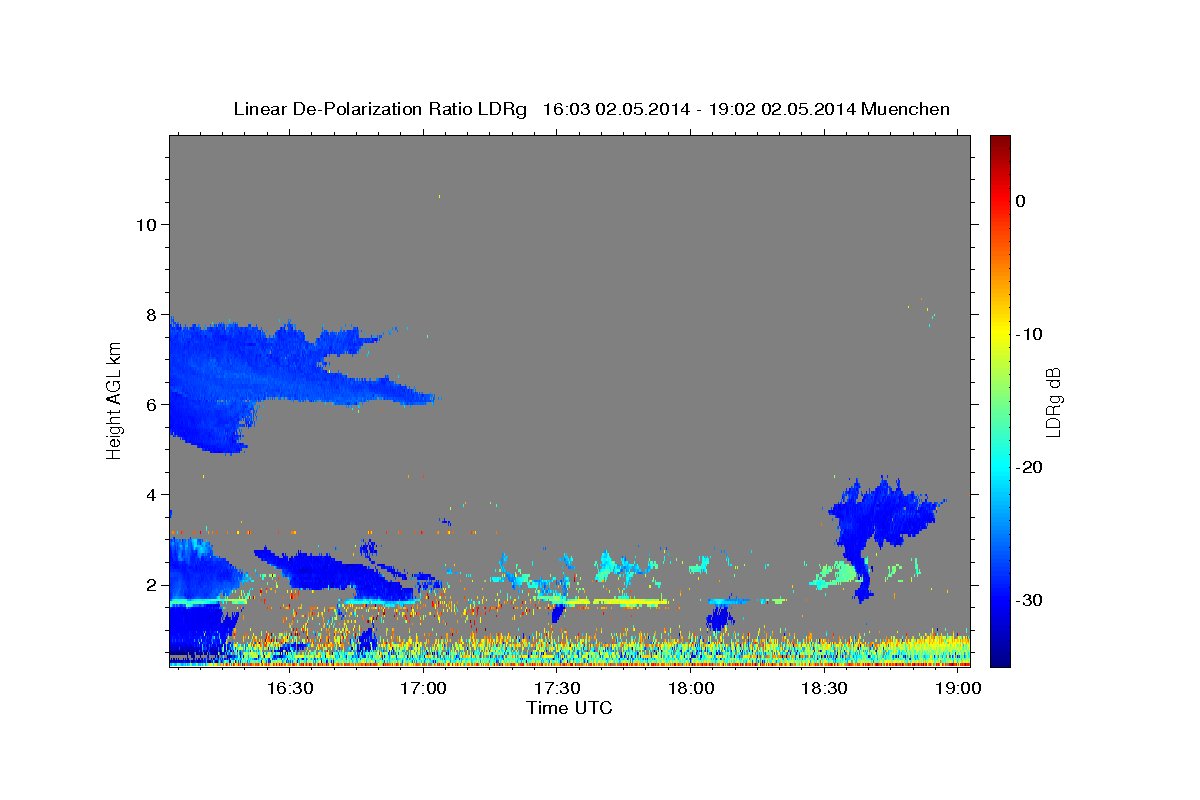The height and width of the screenshot is (800, 1200).
Task: Click the yellow region of the colorbar
Action: coord(1000,335)
